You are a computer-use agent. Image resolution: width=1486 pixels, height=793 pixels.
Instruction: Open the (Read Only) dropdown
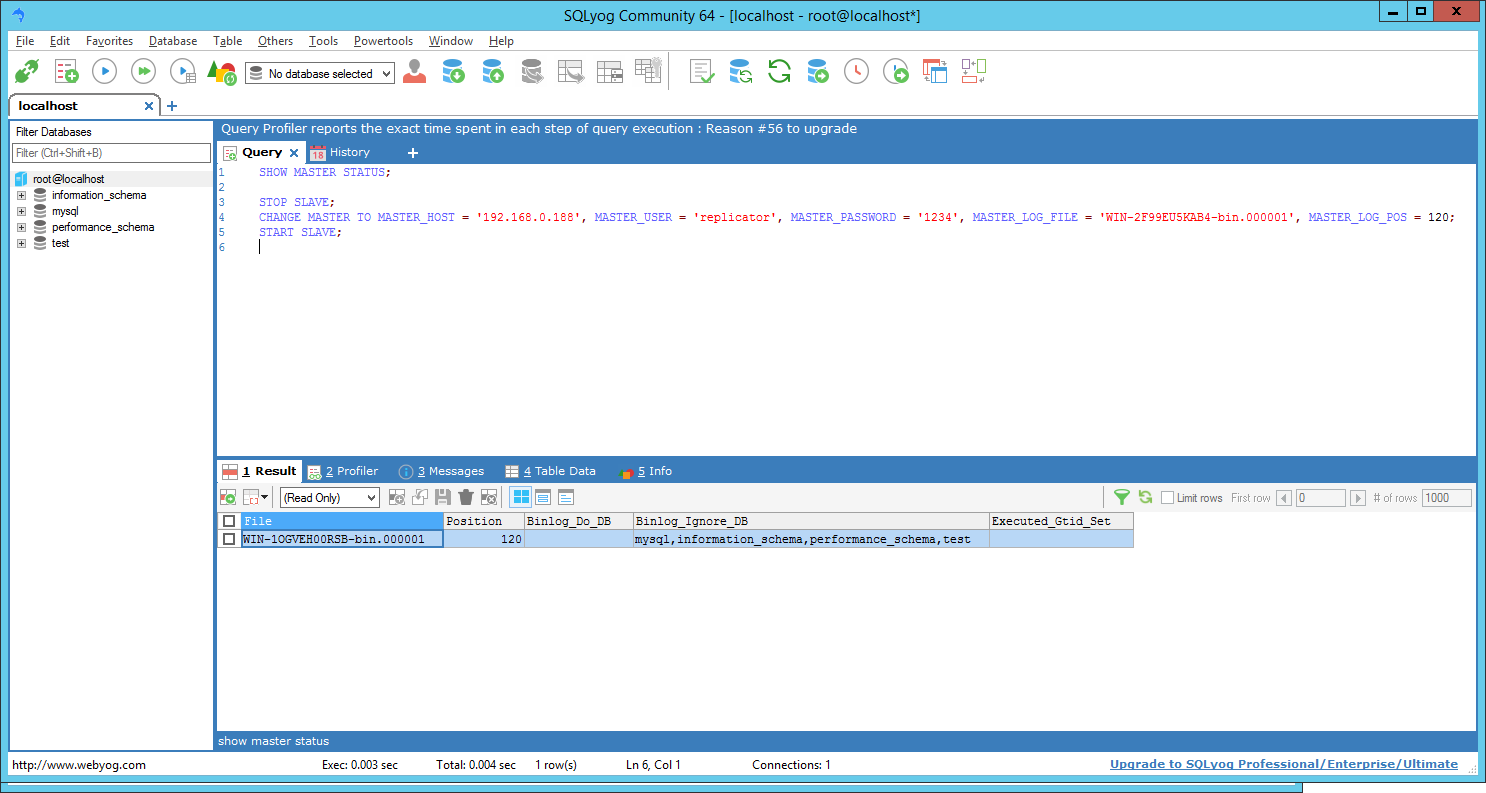330,497
